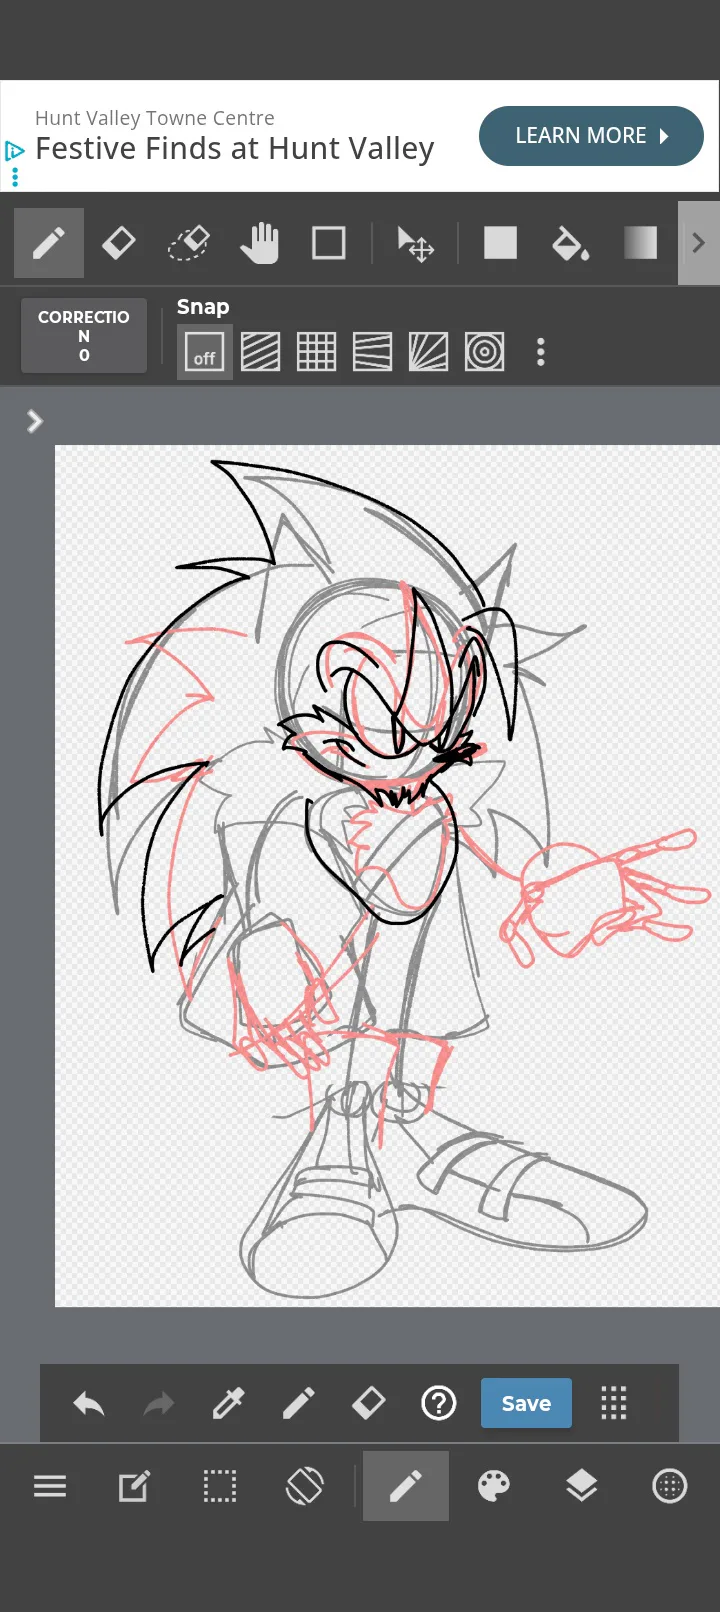
Task: Open snap settings three-dot menu
Action: pyautogui.click(x=541, y=352)
